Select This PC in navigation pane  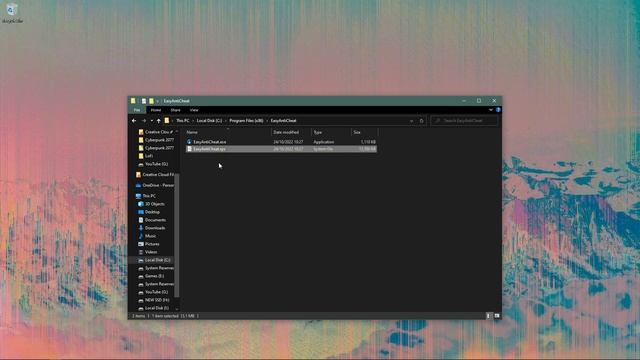[x=146, y=196]
